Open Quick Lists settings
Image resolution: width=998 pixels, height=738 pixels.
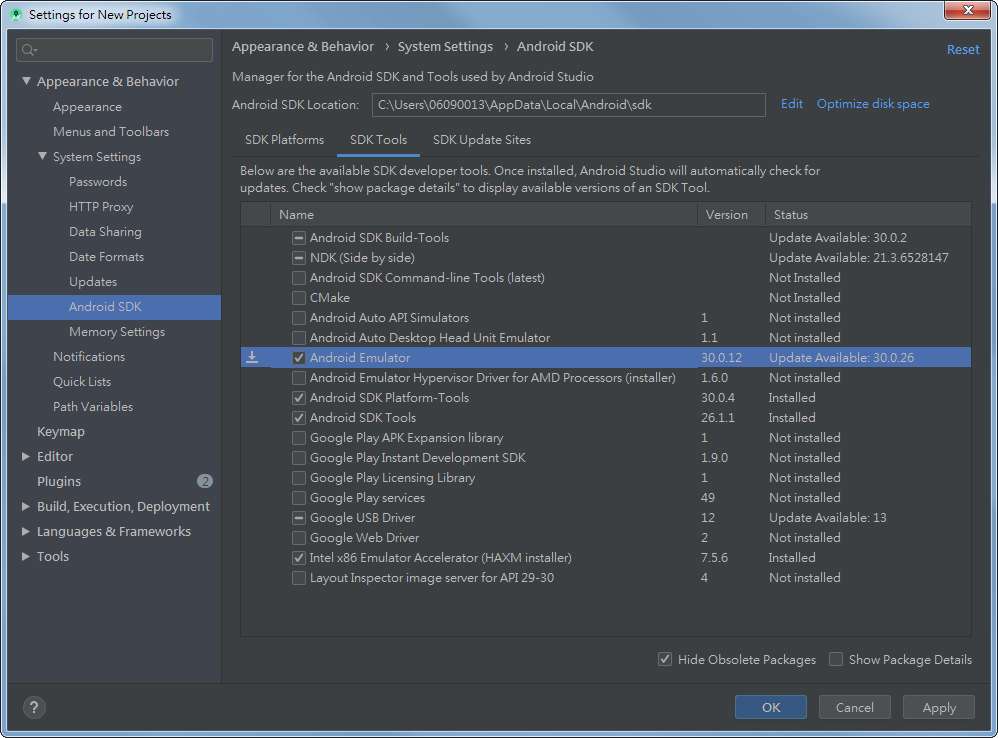(81, 381)
